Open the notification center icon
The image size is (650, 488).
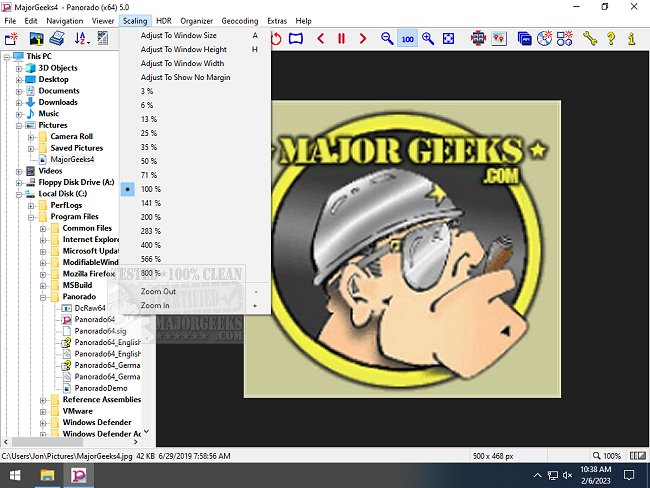[629, 476]
